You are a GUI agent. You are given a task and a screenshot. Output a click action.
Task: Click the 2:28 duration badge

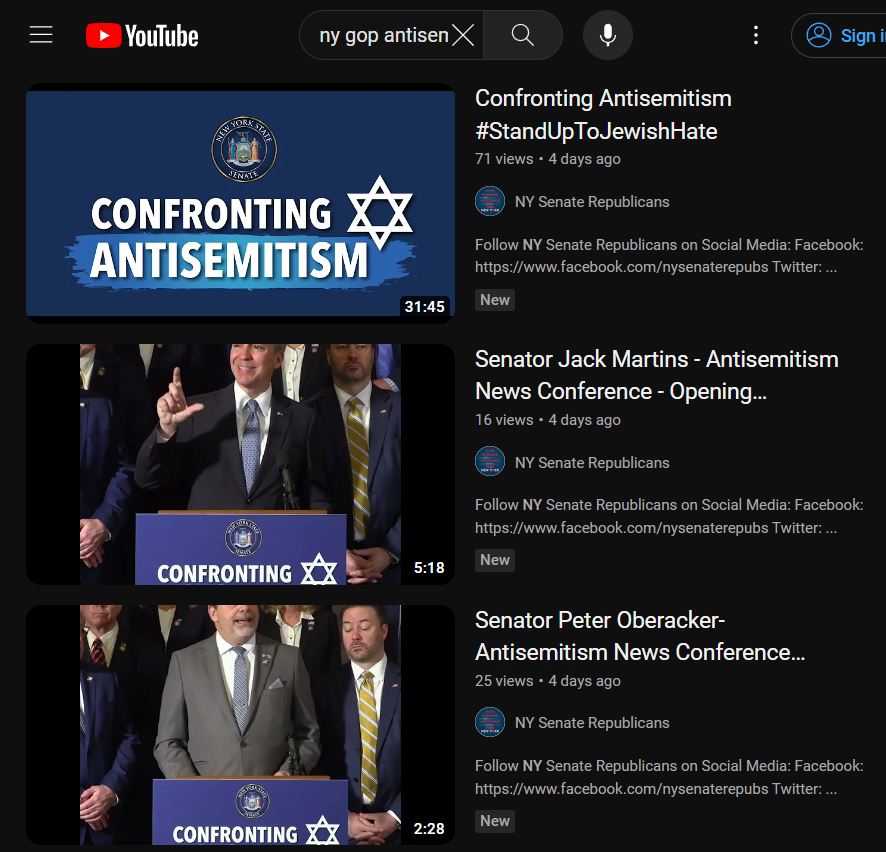[x=429, y=829]
